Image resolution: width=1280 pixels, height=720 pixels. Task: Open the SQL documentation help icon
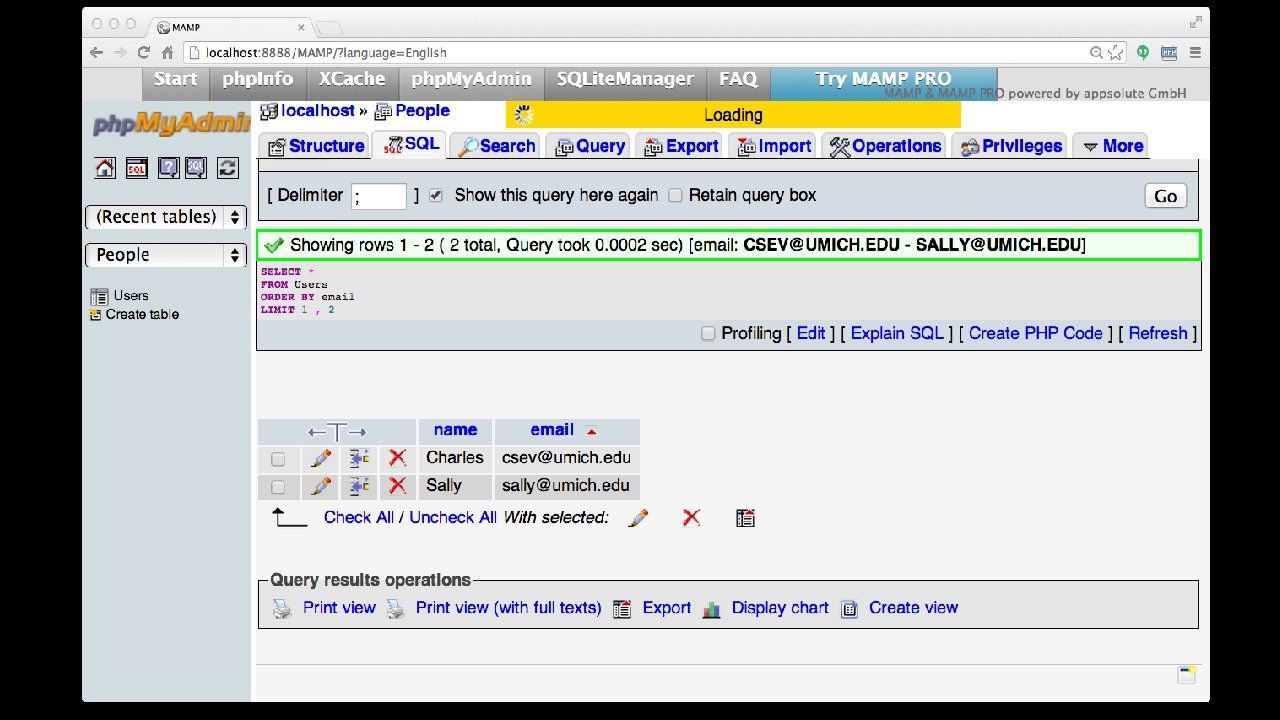click(196, 168)
